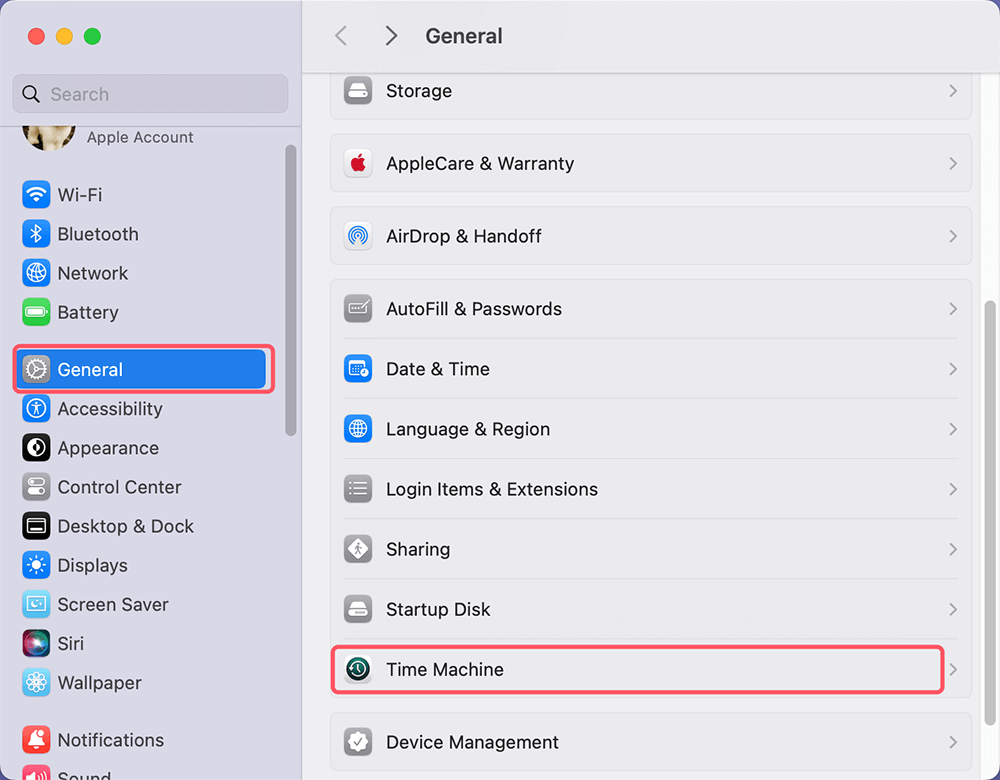
Task: Expand the Storage settings row
Action: (953, 90)
